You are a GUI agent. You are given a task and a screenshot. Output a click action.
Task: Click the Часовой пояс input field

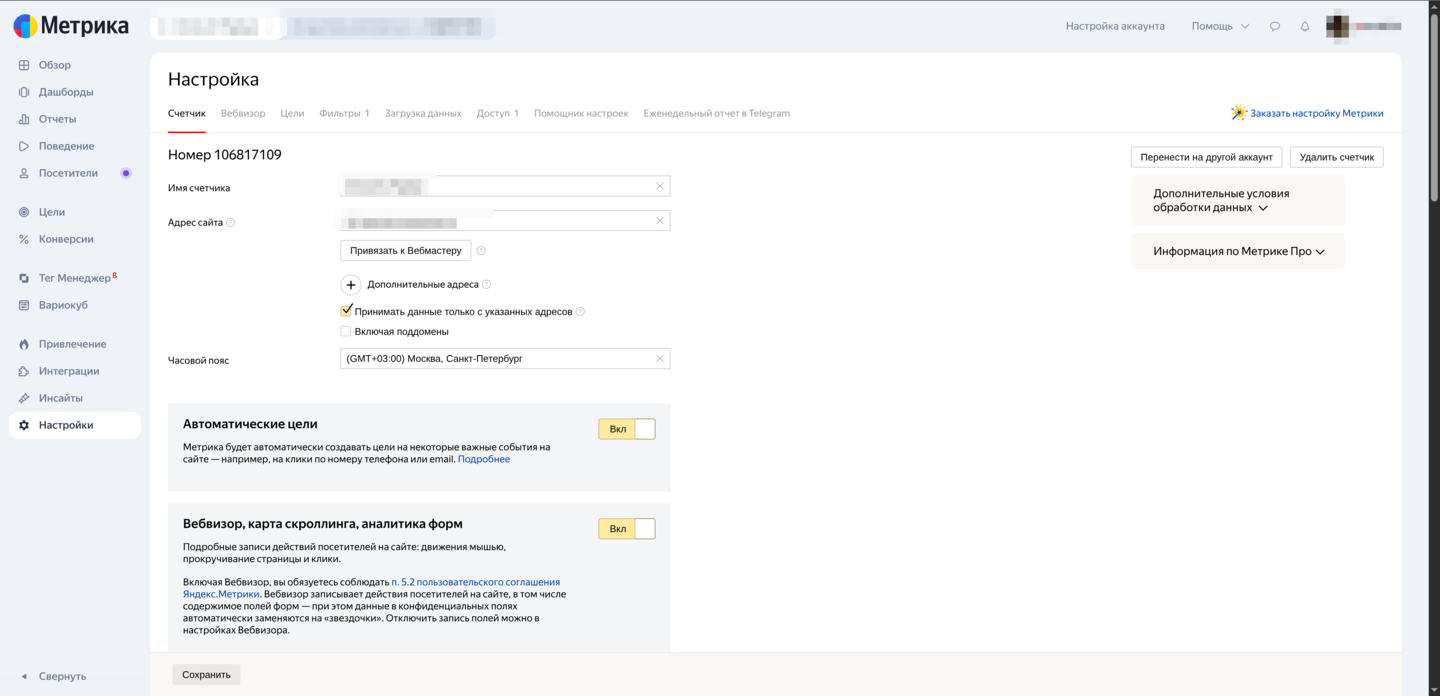495,359
